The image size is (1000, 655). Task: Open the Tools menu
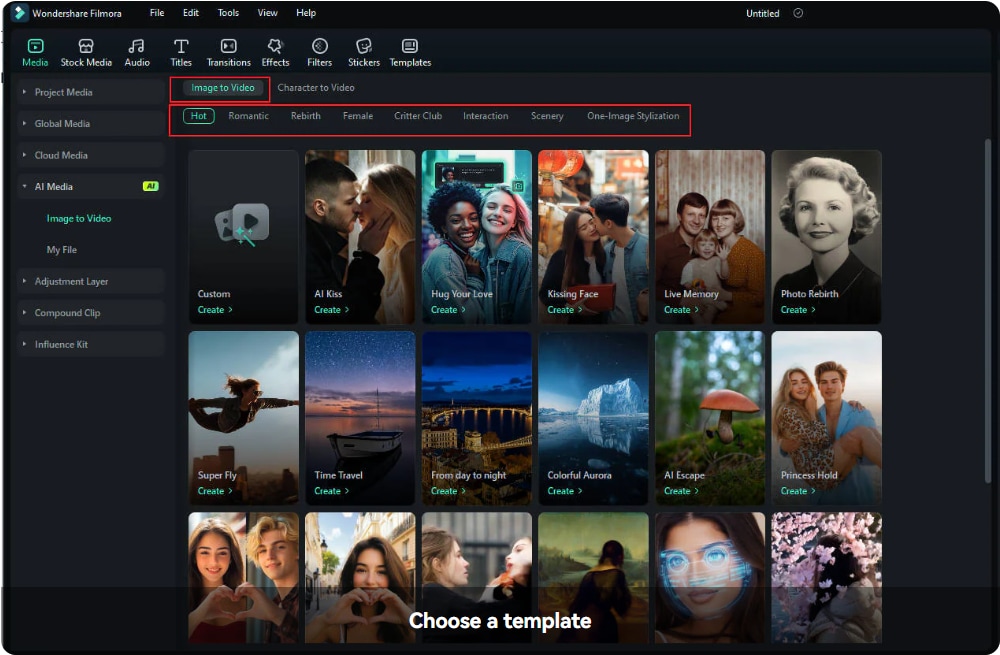(228, 13)
